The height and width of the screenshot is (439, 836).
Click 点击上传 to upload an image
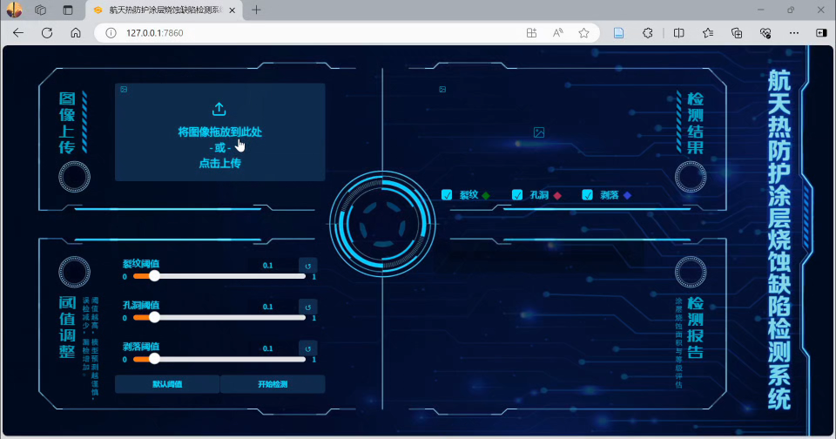220,163
